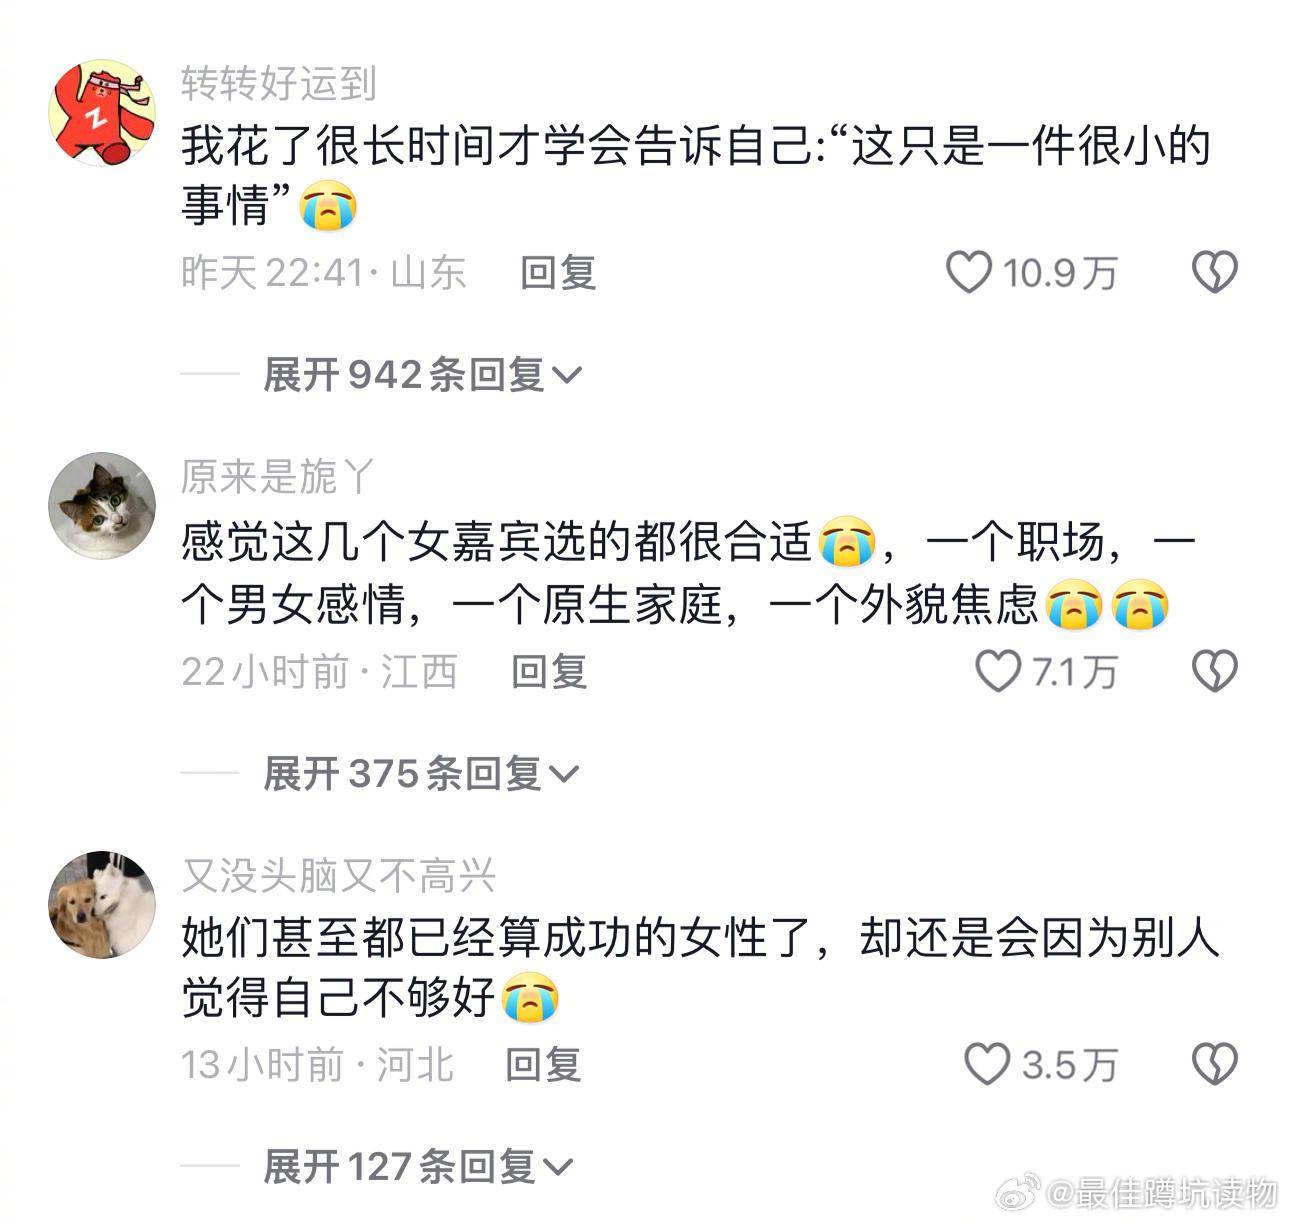Expand 942 replies under first comment
The width and height of the screenshot is (1290, 1224).
(x=422, y=375)
